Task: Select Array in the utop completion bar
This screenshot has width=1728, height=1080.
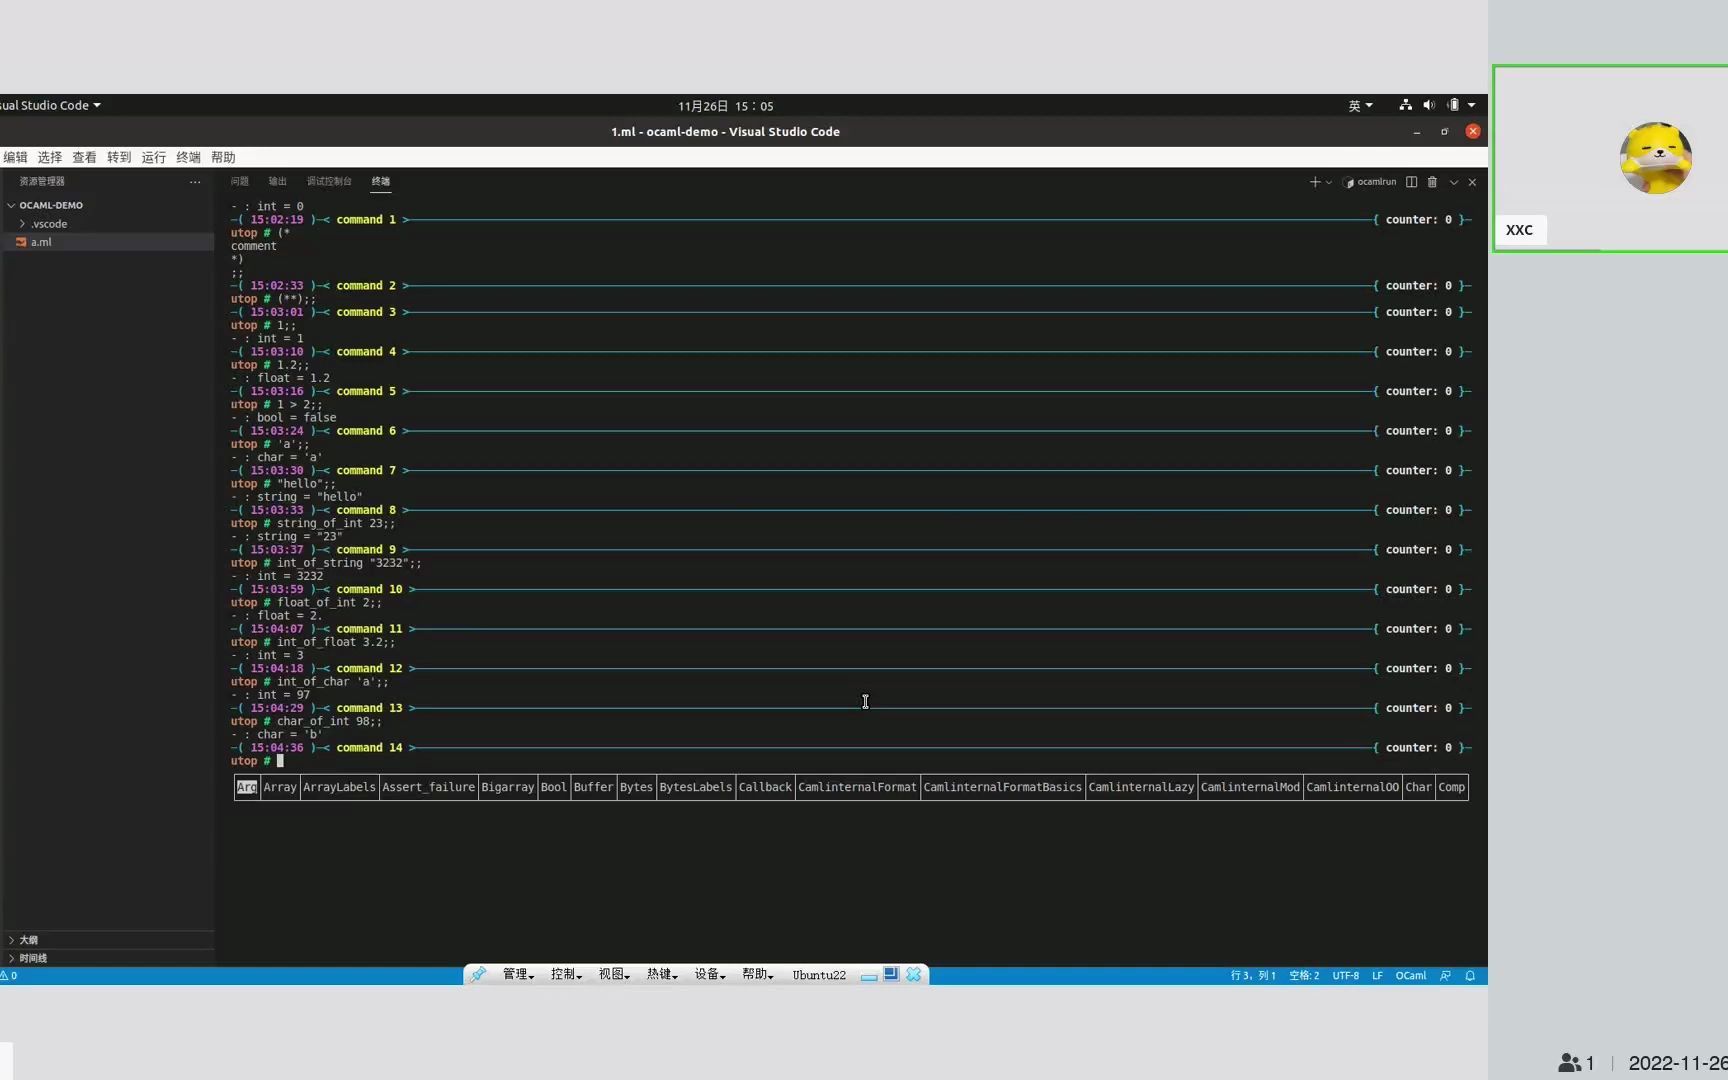Action: 280,787
